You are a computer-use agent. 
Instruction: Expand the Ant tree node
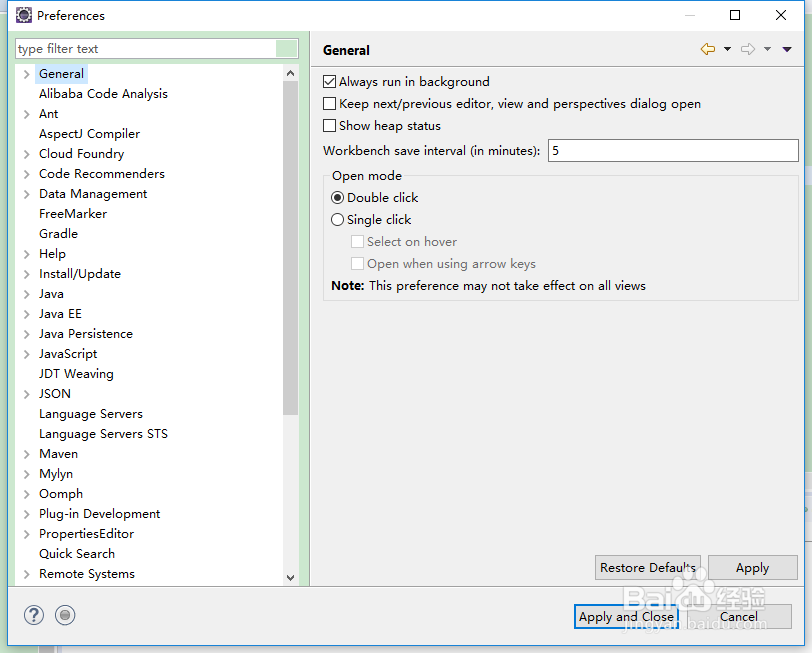[26, 114]
